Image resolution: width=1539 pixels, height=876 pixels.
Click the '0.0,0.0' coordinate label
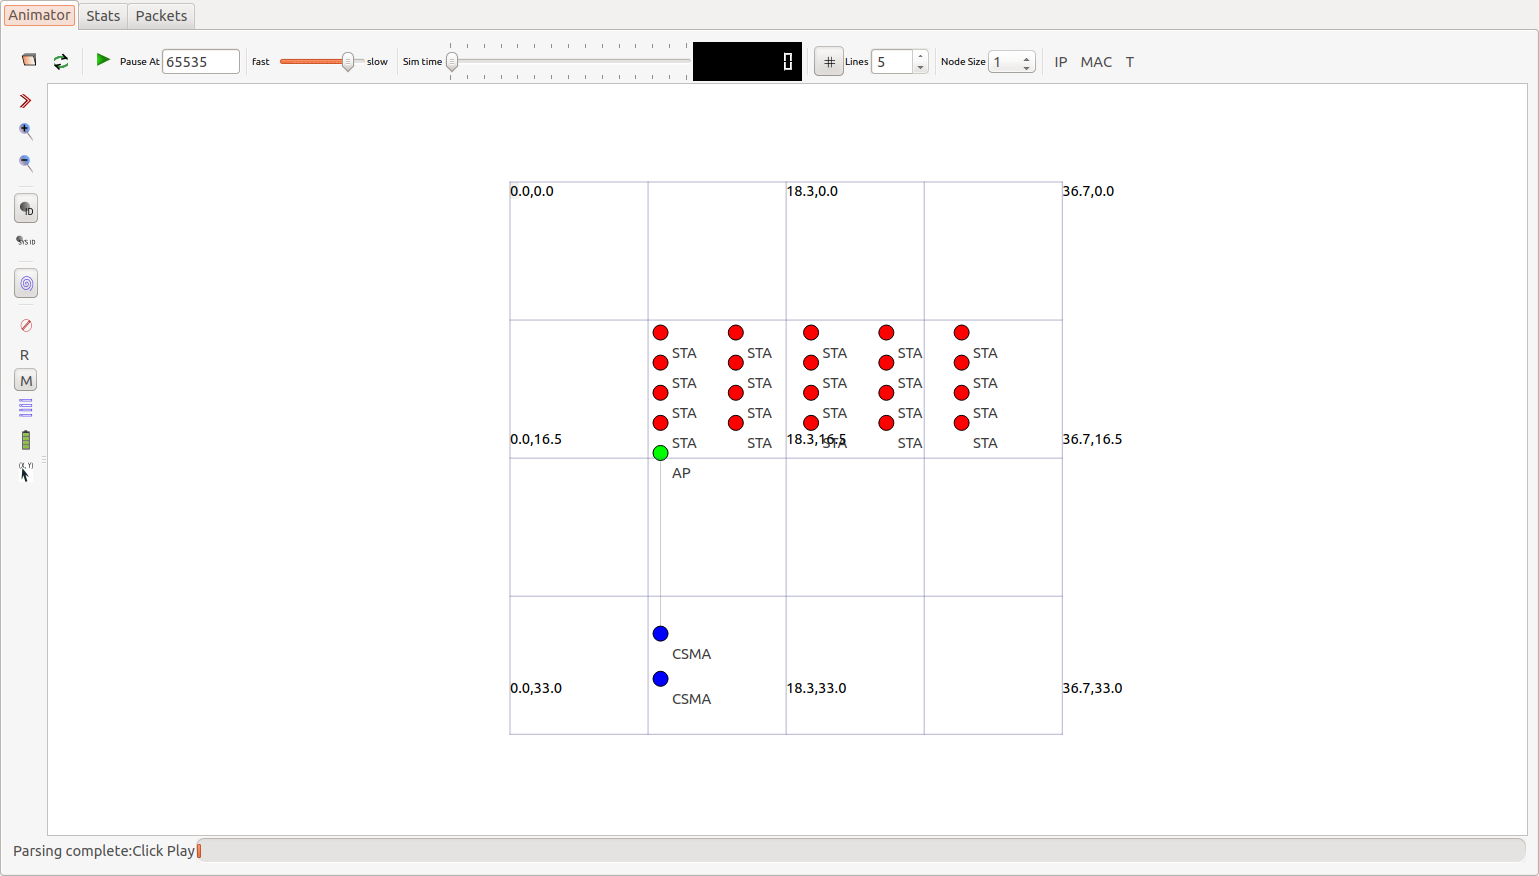pyautogui.click(x=532, y=191)
